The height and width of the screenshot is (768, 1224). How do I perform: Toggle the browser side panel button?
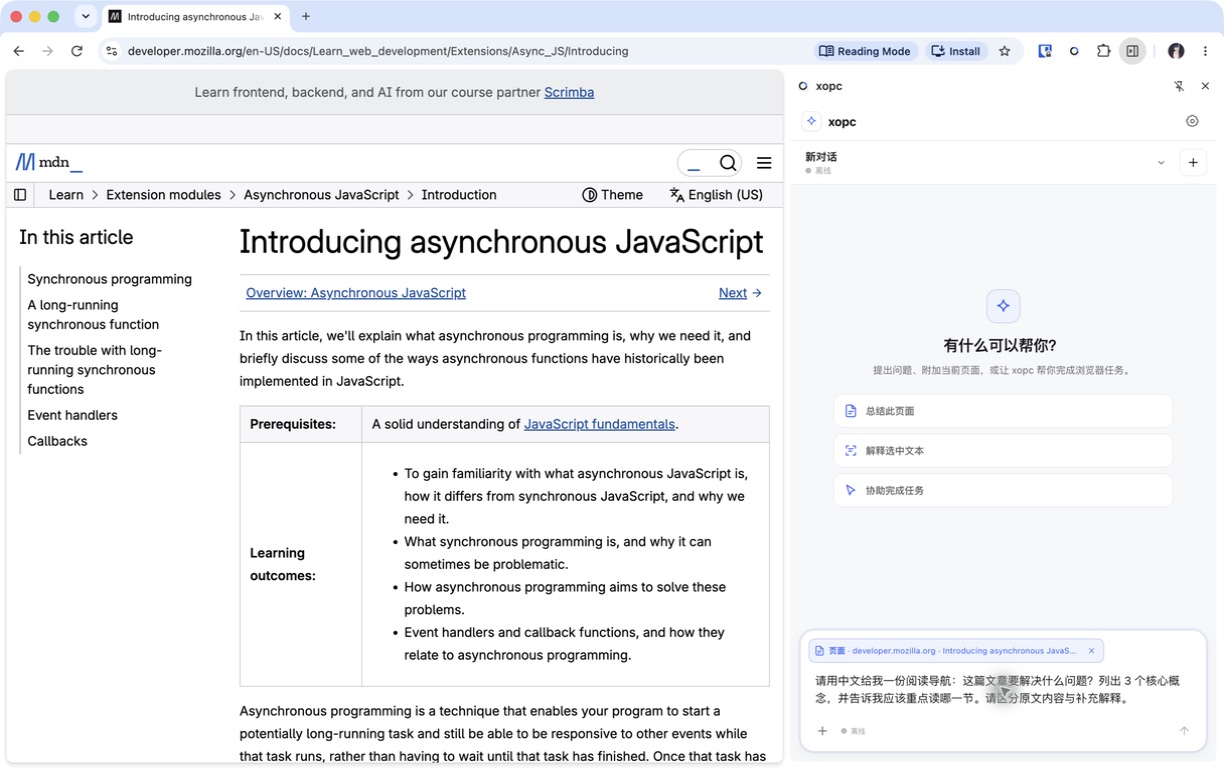pos(1132,51)
